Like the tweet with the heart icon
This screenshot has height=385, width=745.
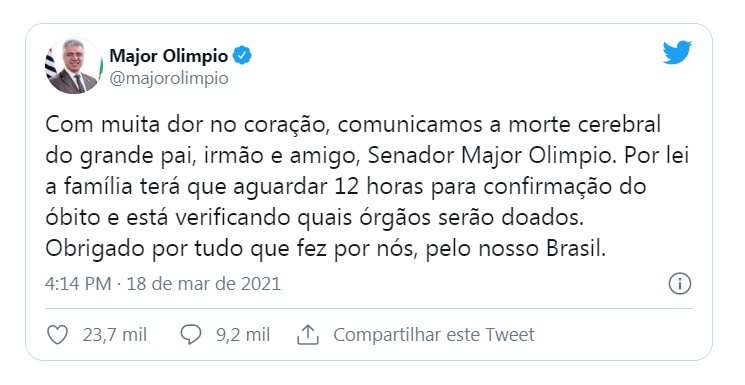pyautogui.click(x=57, y=335)
